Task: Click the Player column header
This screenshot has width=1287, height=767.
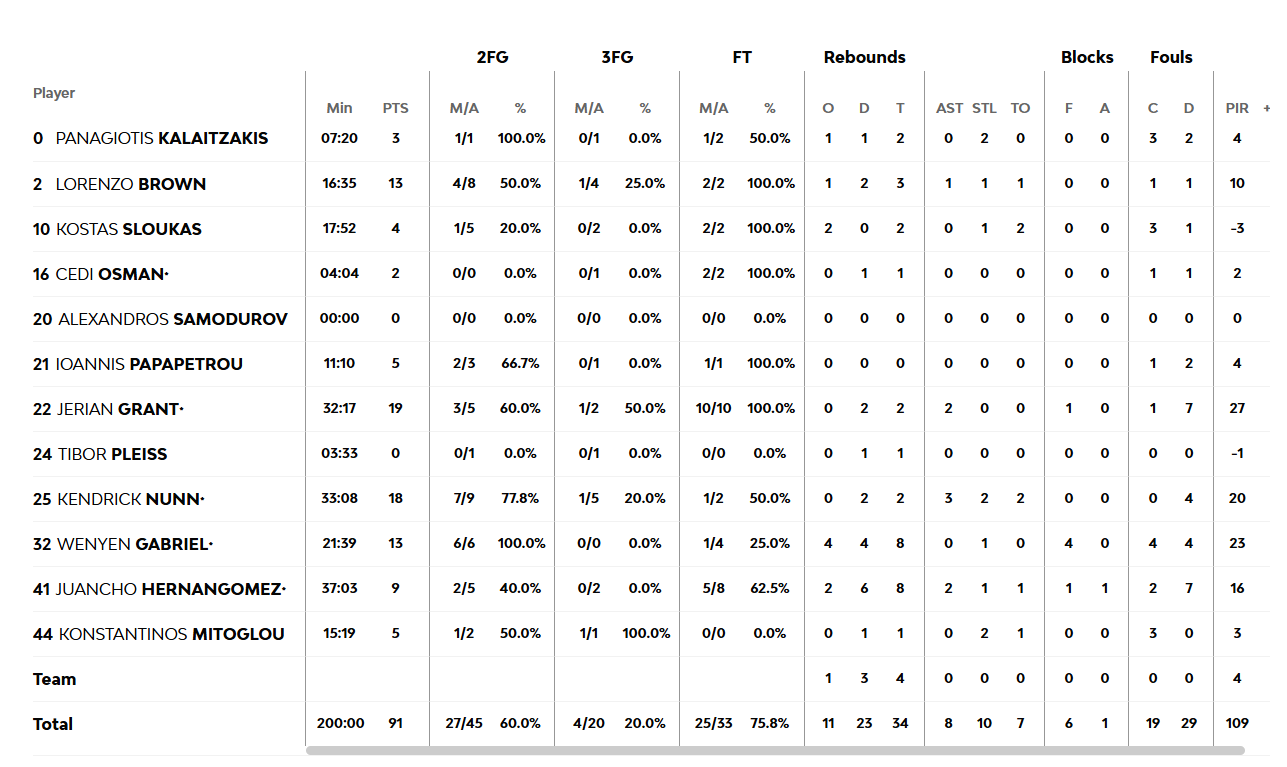Action: 54,93
